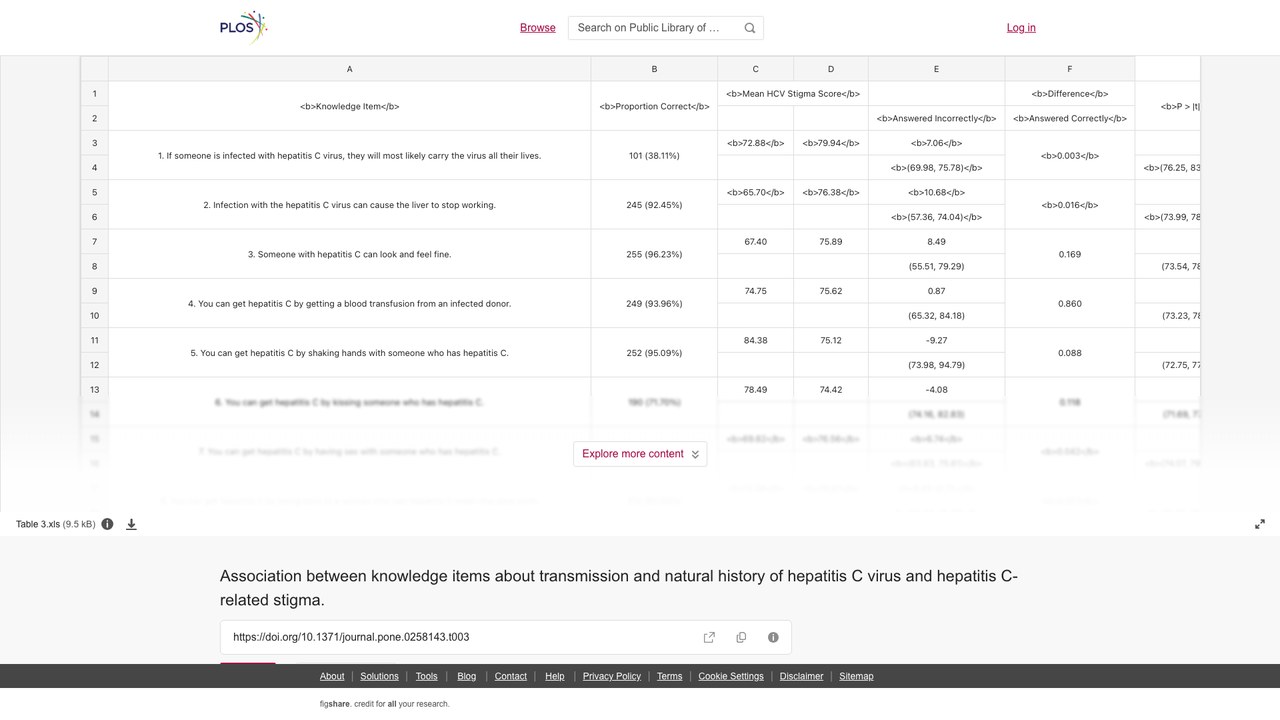Select row 3 header
The width and height of the screenshot is (1280, 720).
[x=94, y=143]
